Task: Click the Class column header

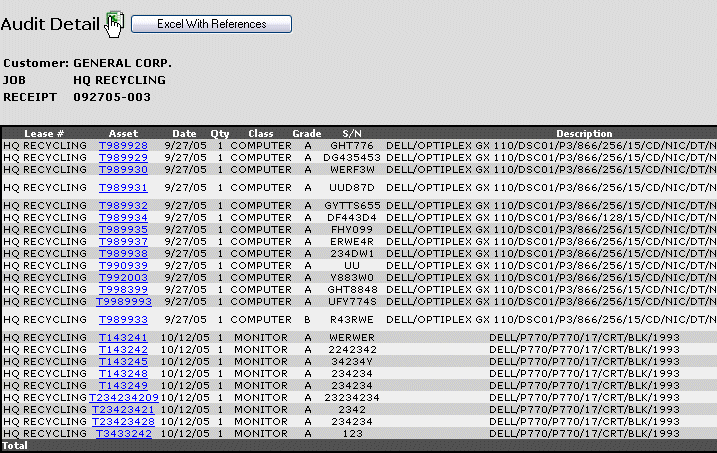Action: click(x=261, y=133)
